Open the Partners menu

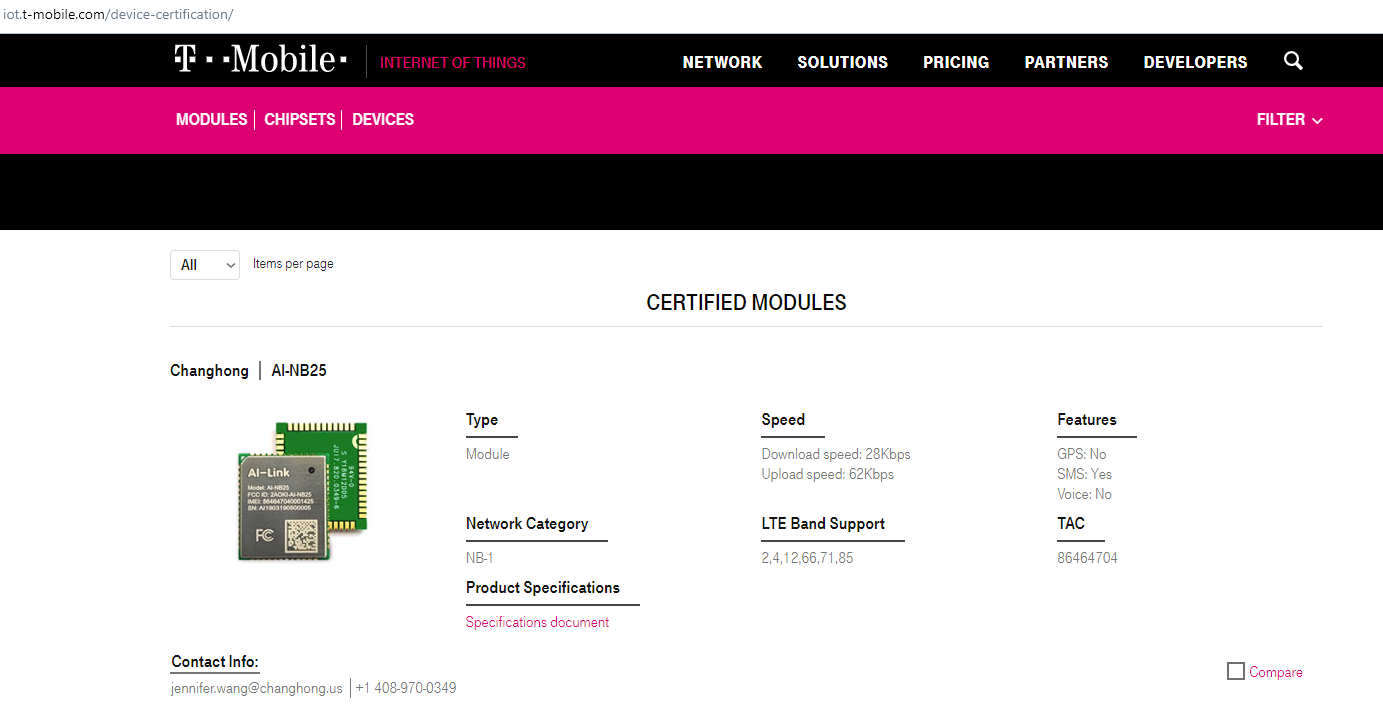coord(1066,62)
